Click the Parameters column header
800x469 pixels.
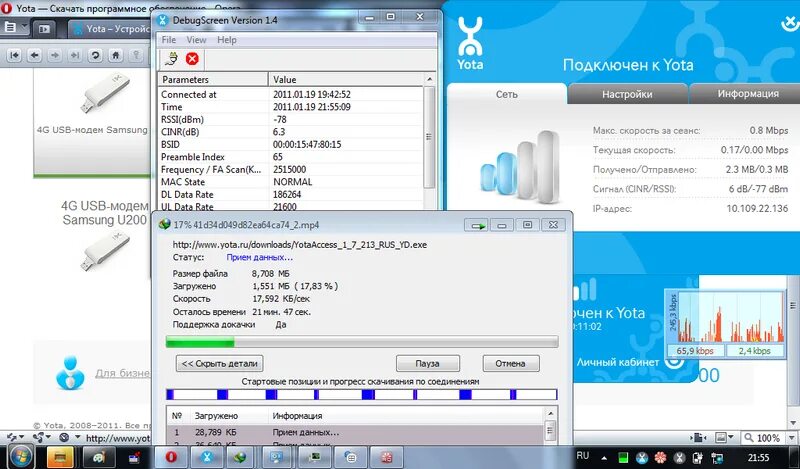pyautogui.click(x=213, y=80)
